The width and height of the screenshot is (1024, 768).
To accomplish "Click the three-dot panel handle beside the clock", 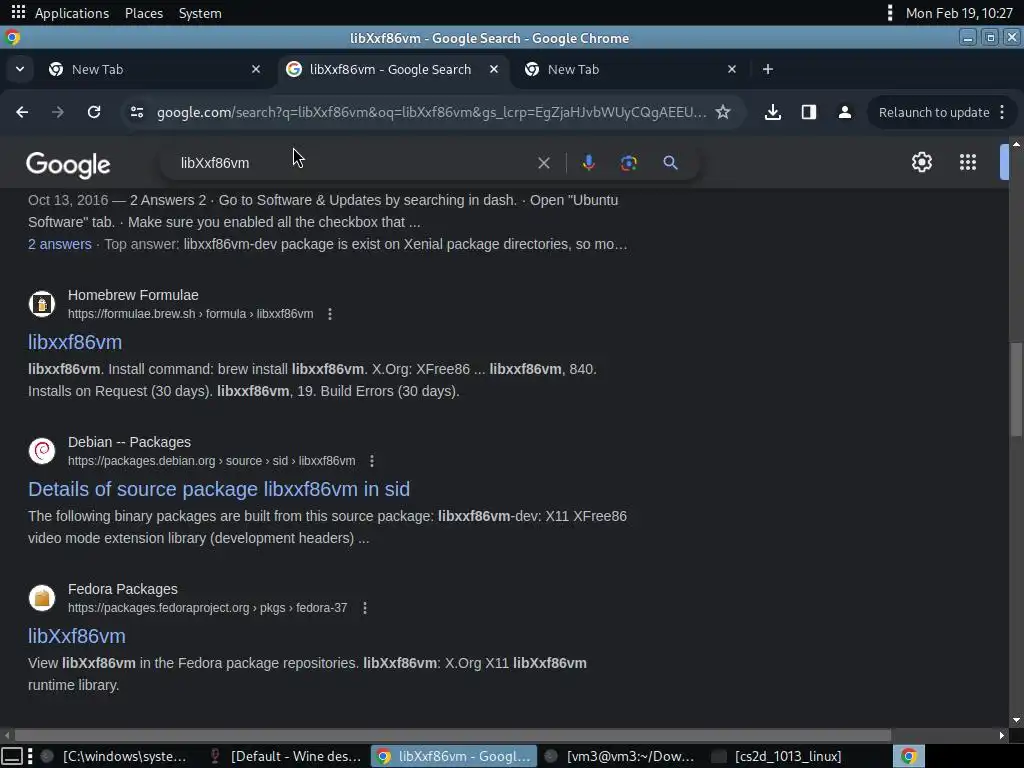I will 889,13.
